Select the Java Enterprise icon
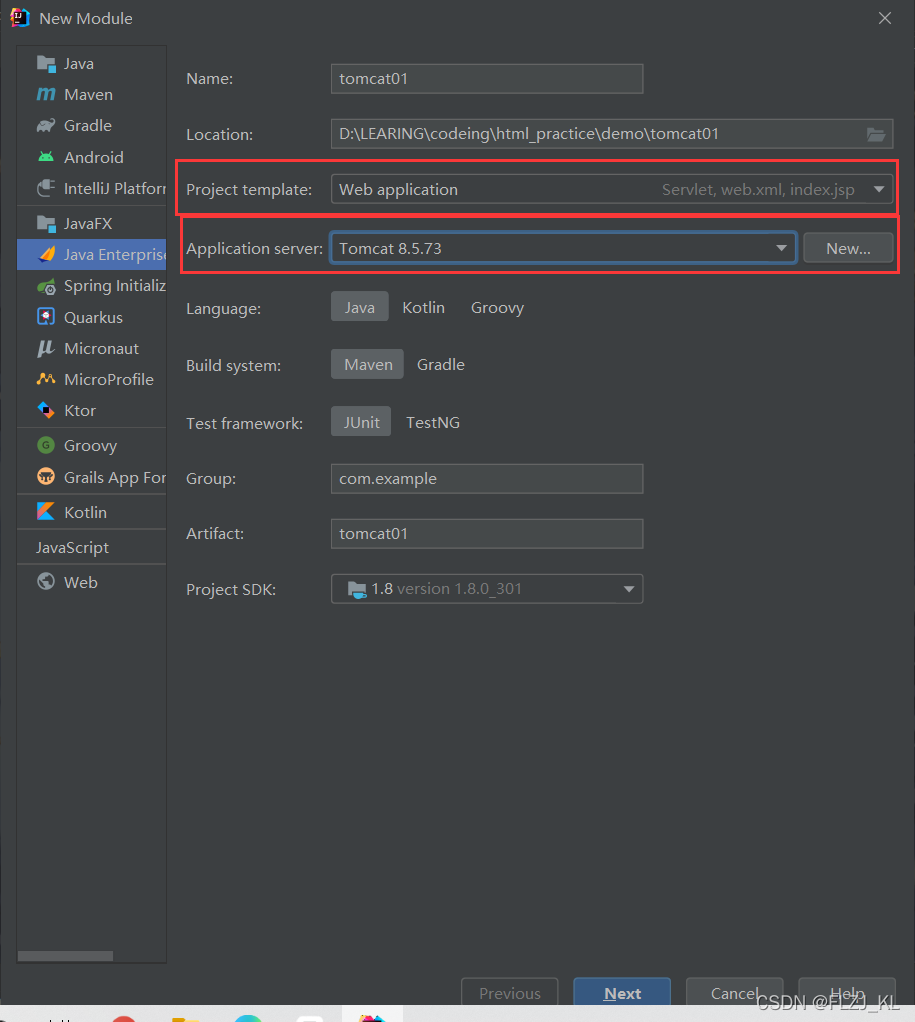The height and width of the screenshot is (1022, 915). click(46, 254)
